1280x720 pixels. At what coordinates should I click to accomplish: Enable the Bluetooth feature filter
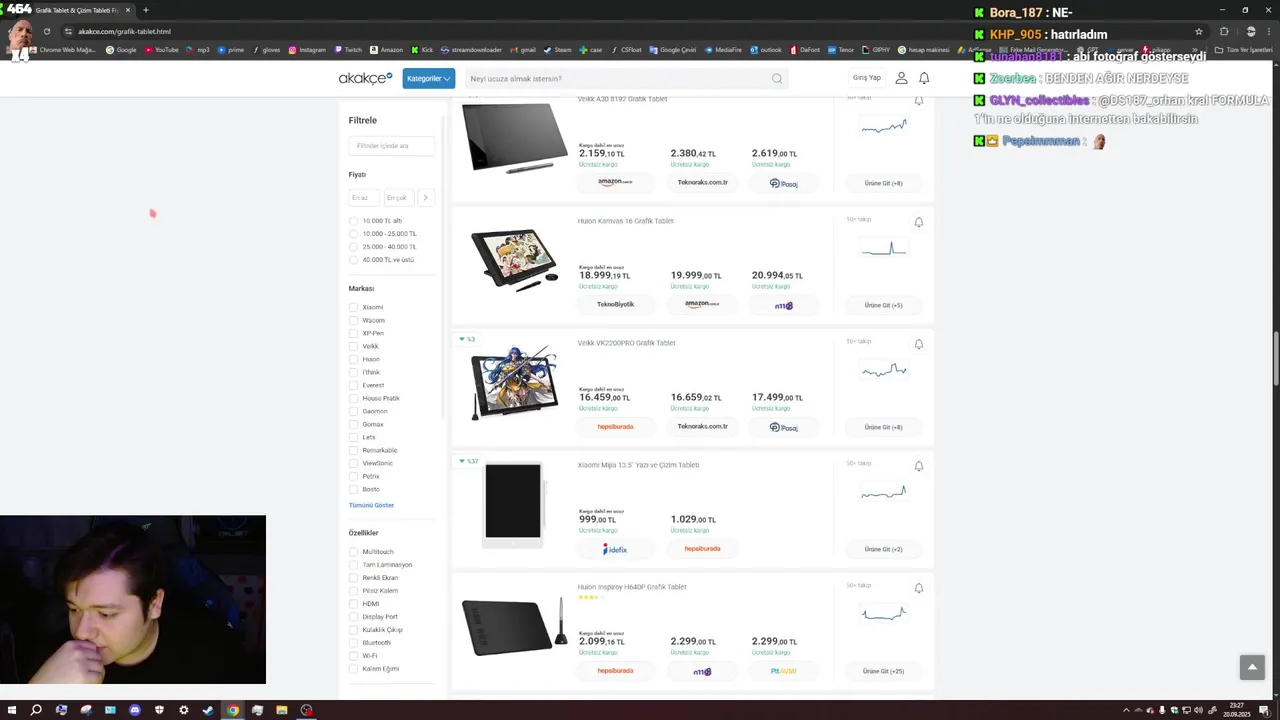[x=353, y=643]
